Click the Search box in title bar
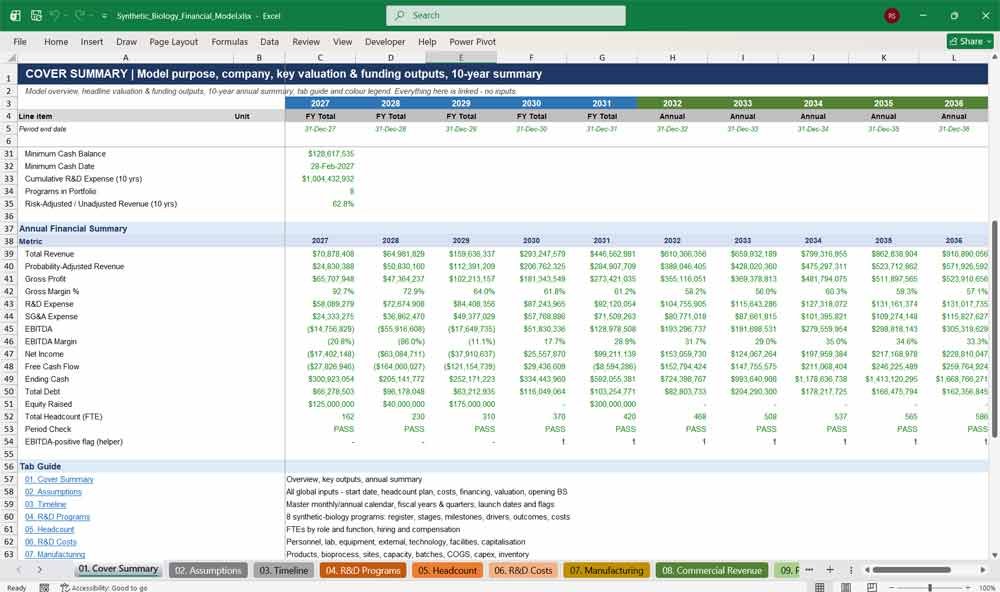Screen dimensions: 1000x592 click(505, 15)
